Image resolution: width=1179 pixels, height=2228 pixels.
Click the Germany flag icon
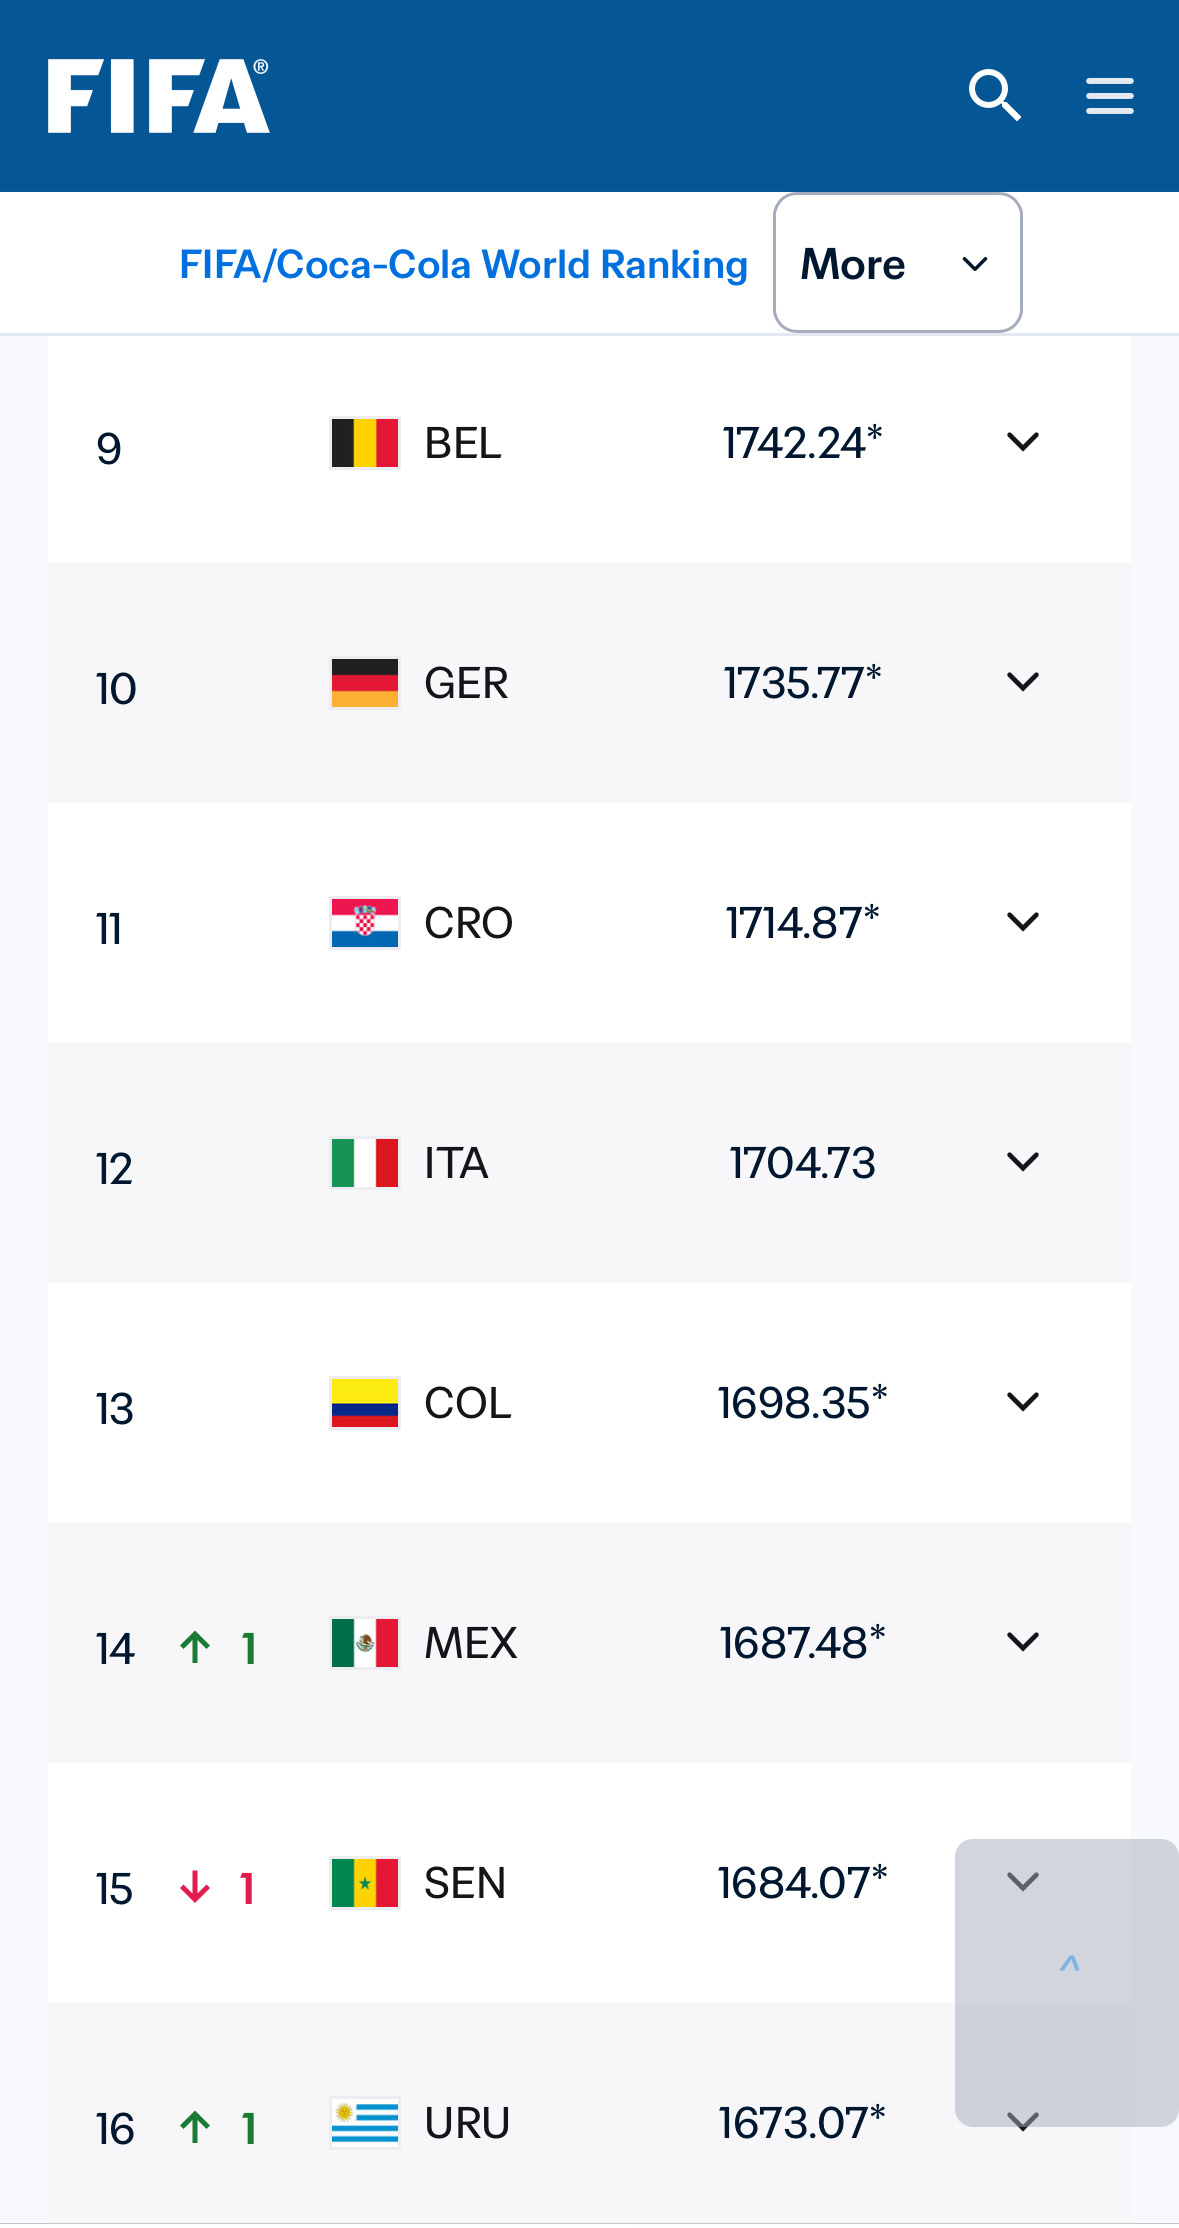click(365, 683)
